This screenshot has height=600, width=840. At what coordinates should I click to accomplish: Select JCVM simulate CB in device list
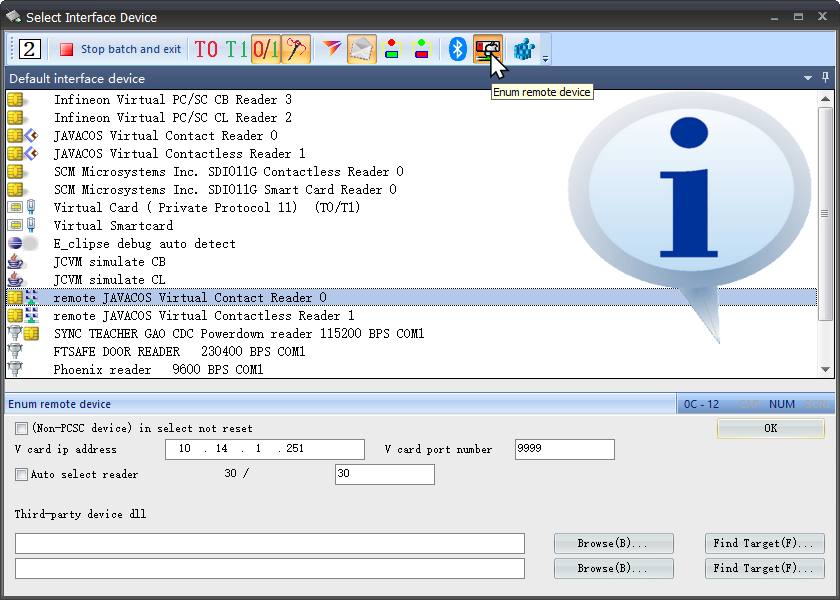(110, 262)
